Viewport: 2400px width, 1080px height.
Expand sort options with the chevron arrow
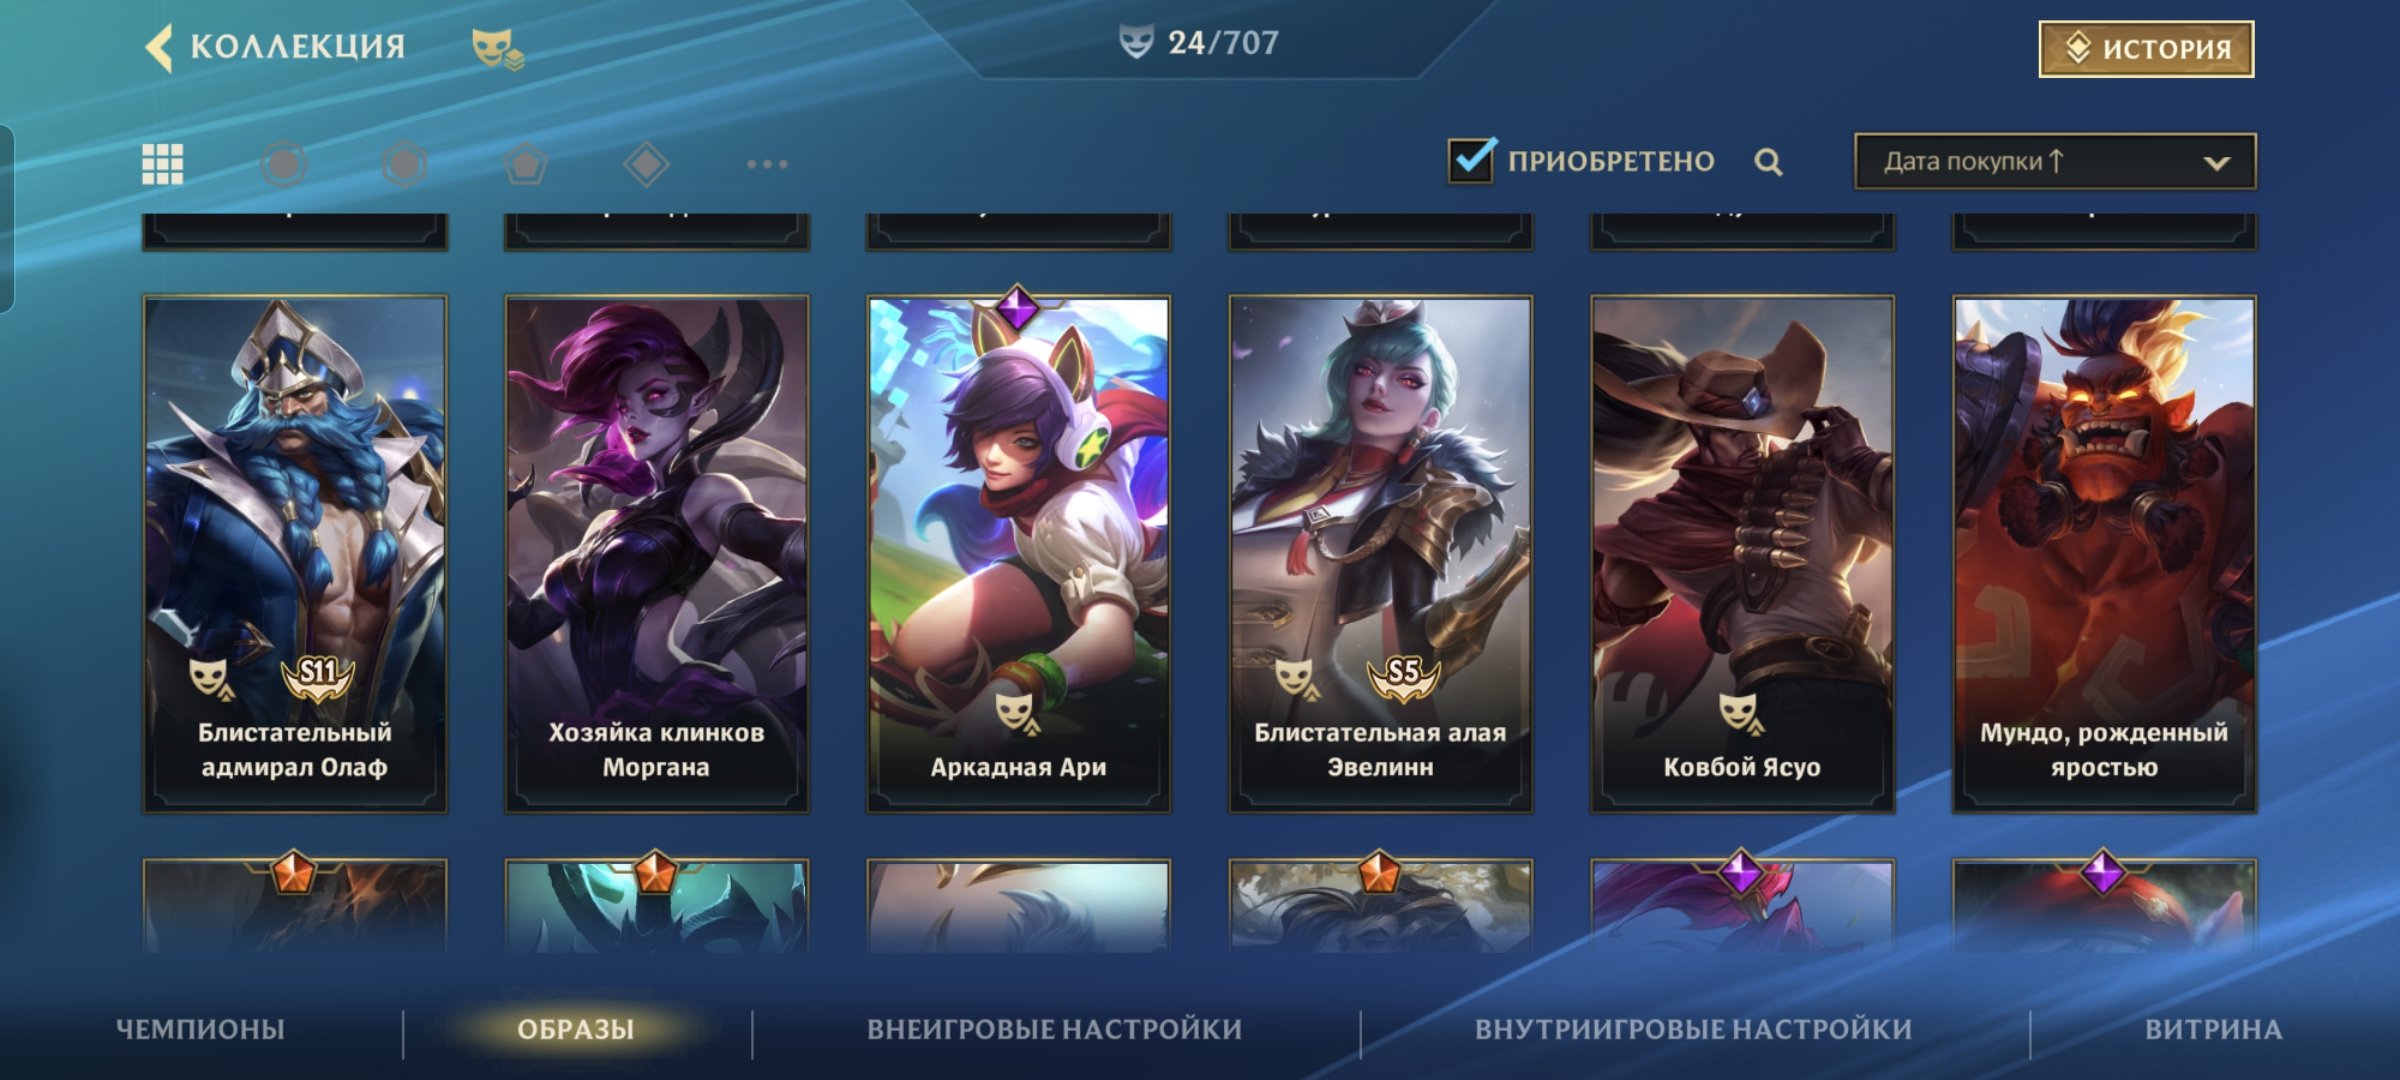[2217, 163]
